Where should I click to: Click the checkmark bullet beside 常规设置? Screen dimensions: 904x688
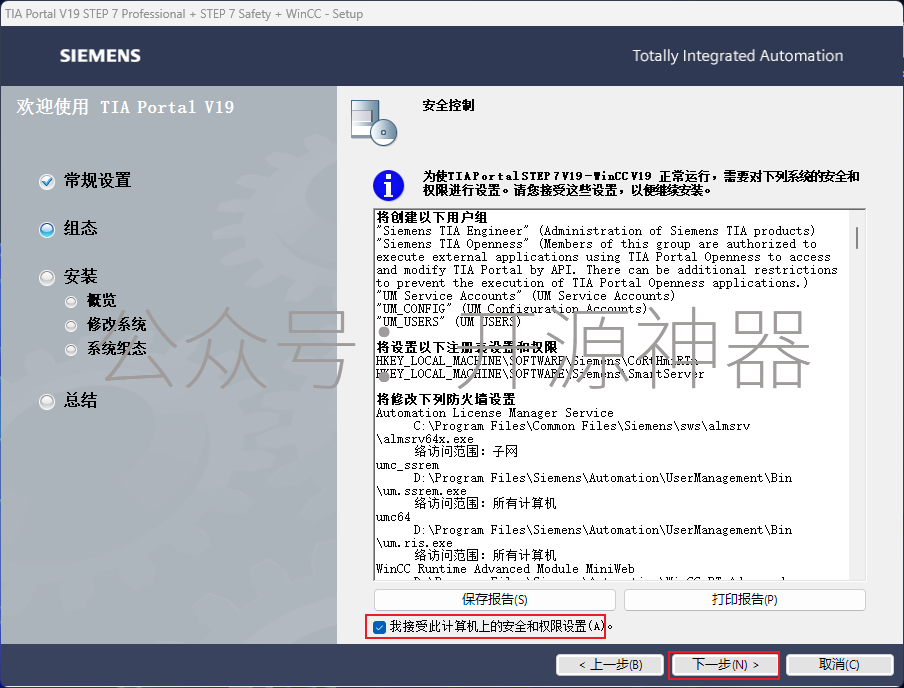pyautogui.click(x=47, y=182)
